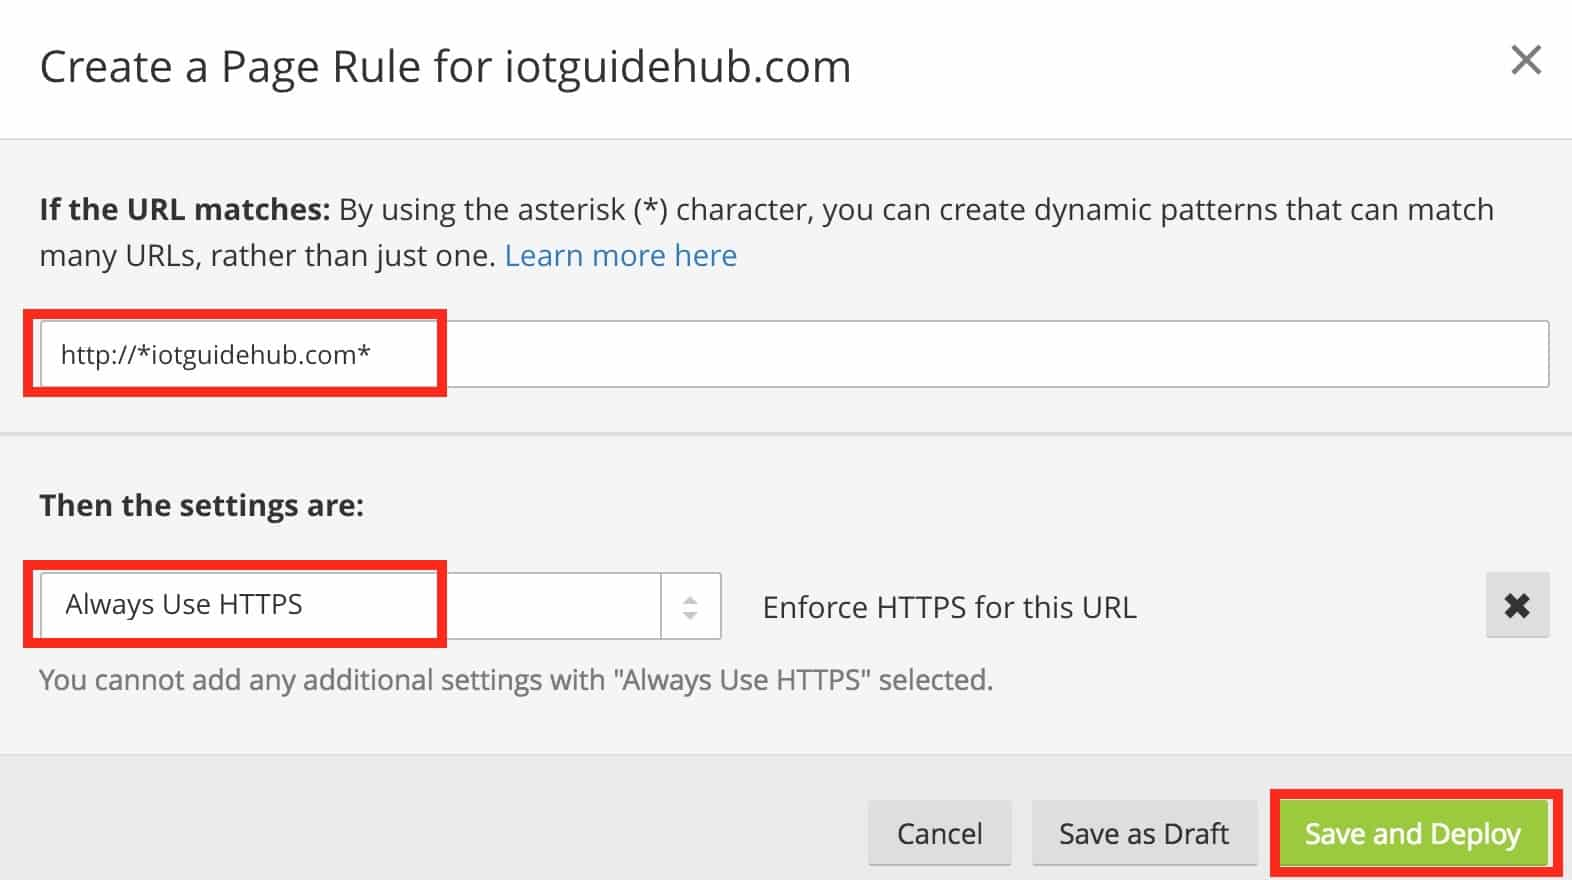1572x880 pixels.
Task: Remove the Enforce HTTPS setting row
Action: (1516, 605)
